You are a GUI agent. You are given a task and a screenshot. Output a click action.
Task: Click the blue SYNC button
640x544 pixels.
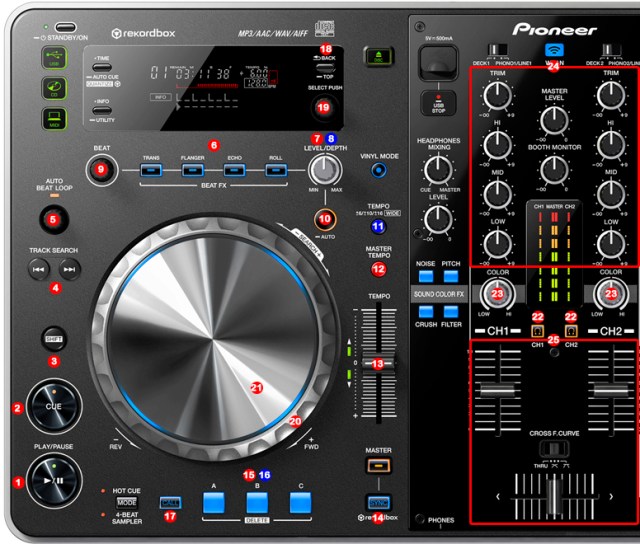378,503
